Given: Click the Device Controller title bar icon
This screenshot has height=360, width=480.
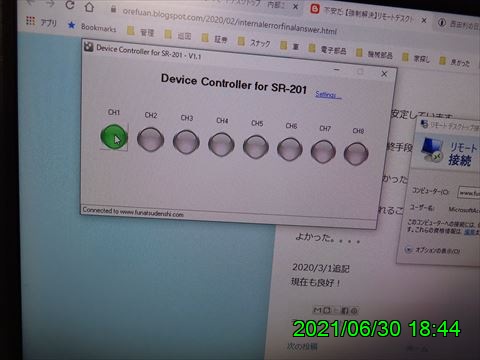Looking at the screenshot, I should [88, 46].
